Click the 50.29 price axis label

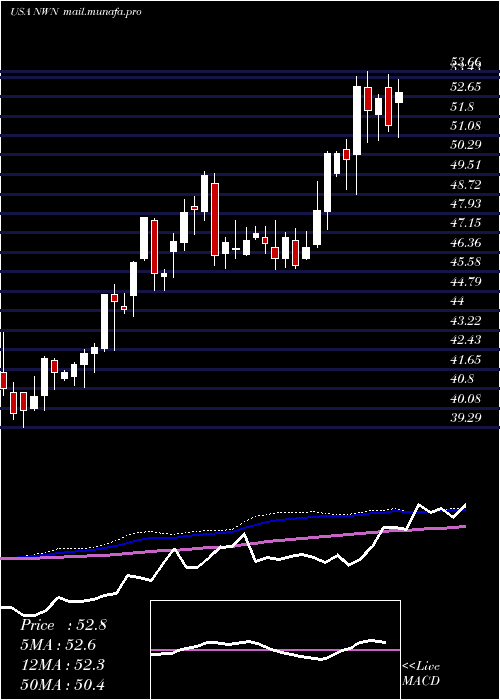pyautogui.click(x=466, y=145)
